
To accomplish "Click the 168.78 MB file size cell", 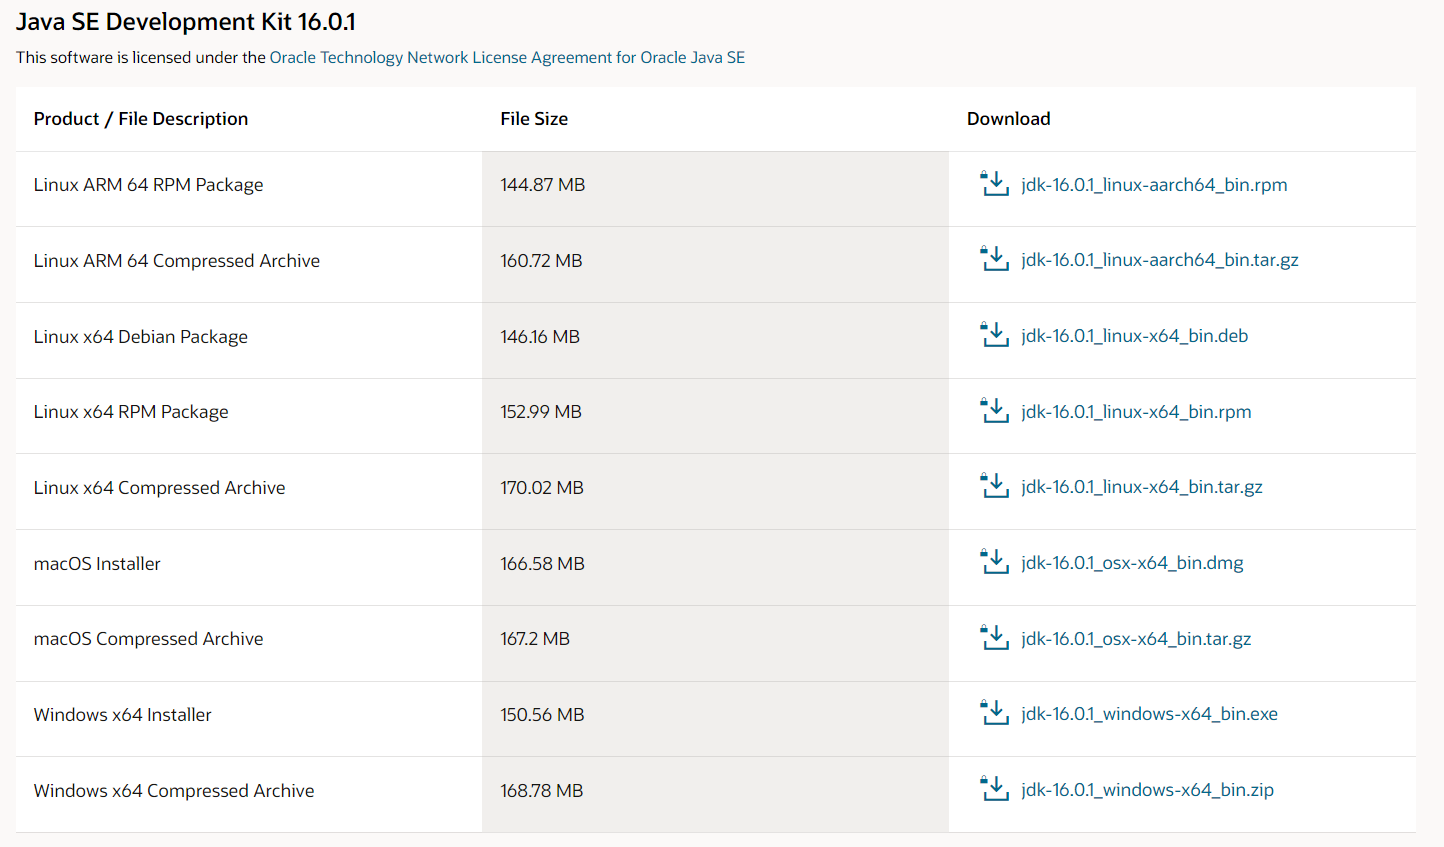I will pos(715,795).
